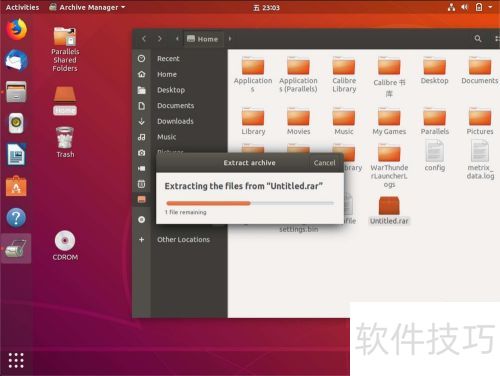Select the My Games folder
The height and width of the screenshot is (376, 500).
[389, 121]
